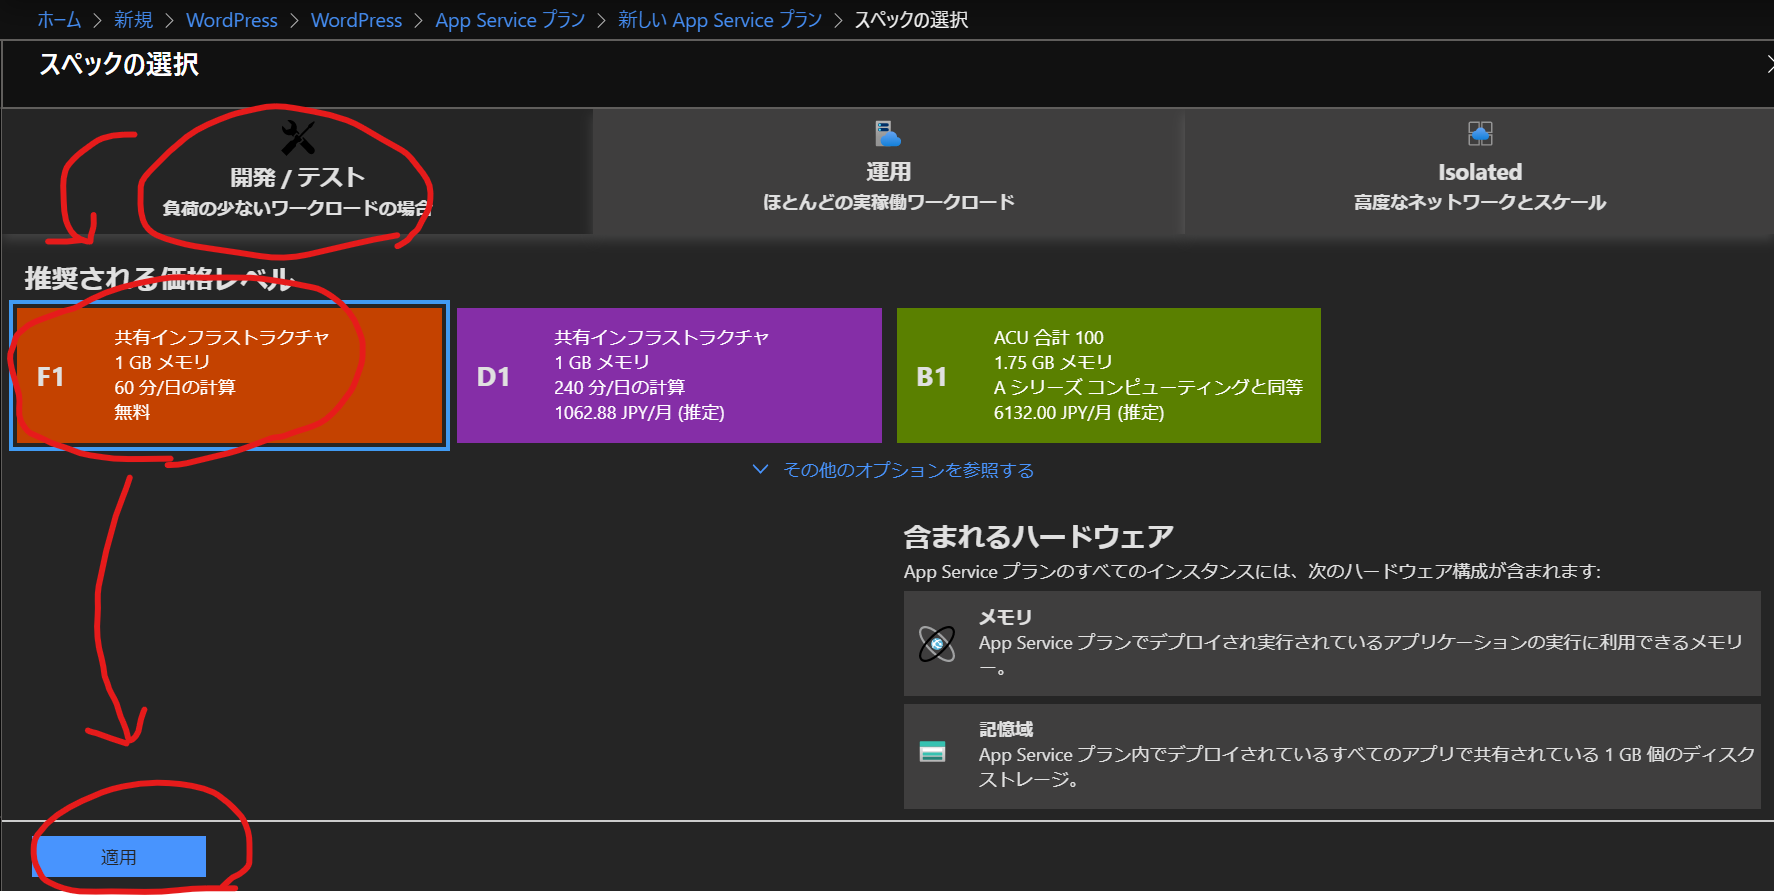The height and width of the screenshot is (896, 1774).
Task: Click the 無料 label on F1 card
Action: tap(132, 412)
